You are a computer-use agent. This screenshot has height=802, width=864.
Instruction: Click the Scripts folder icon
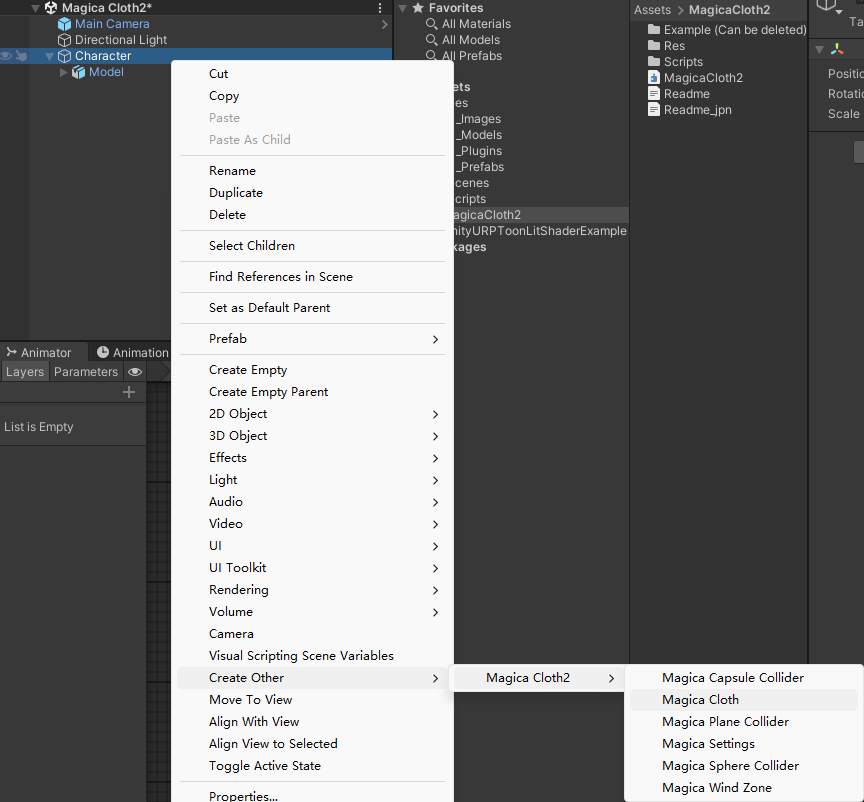pyautogui.click(x=654, y=61)
